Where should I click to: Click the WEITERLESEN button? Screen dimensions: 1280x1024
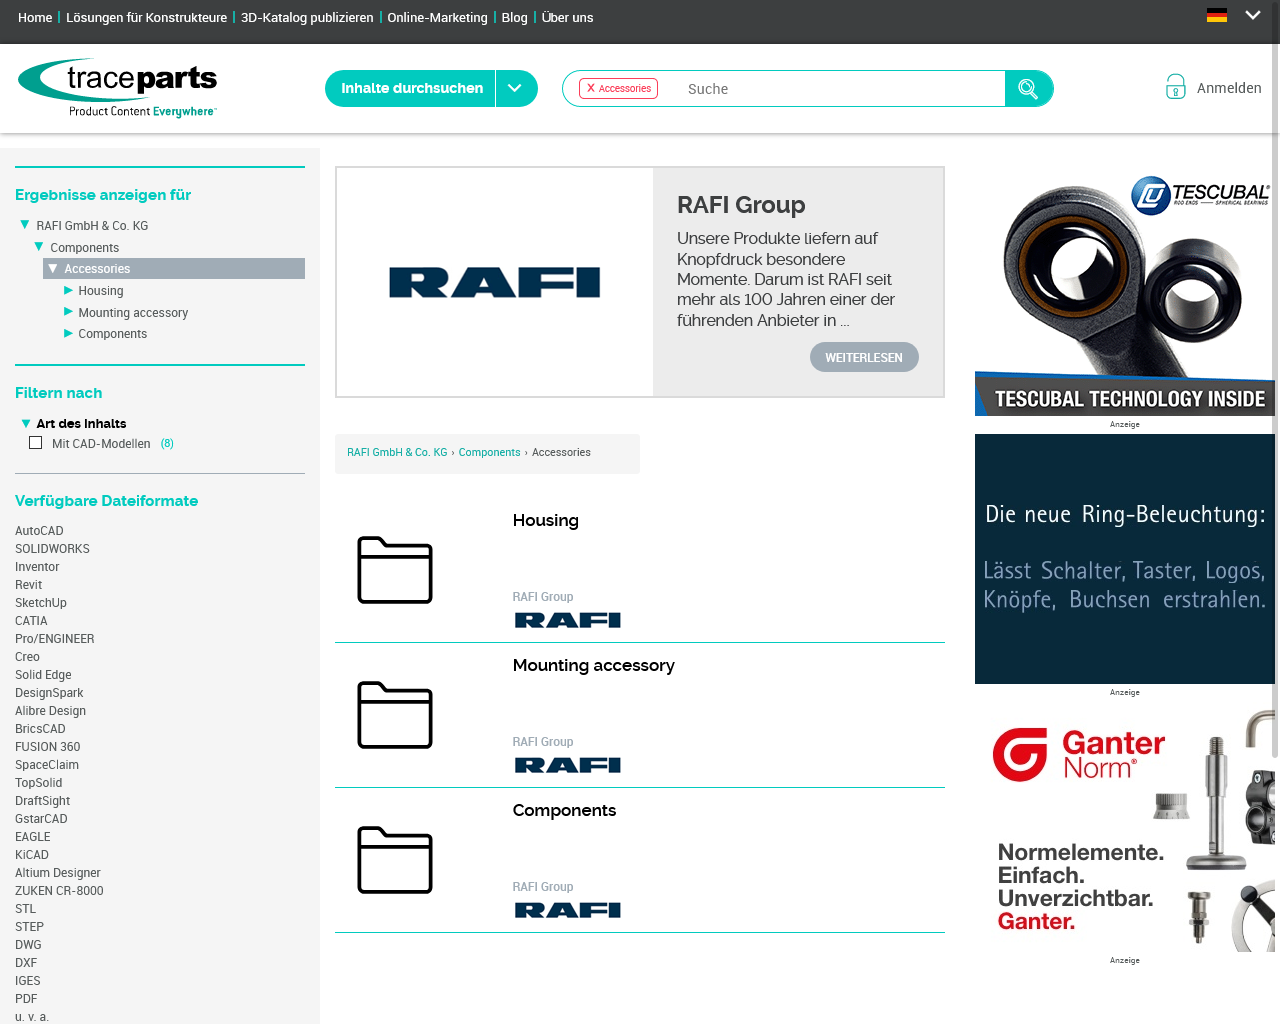click(864, 357)
